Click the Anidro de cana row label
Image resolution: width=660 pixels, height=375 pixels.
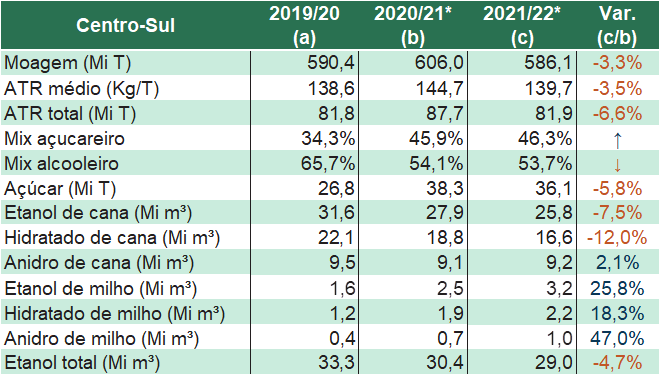(99, 263)
